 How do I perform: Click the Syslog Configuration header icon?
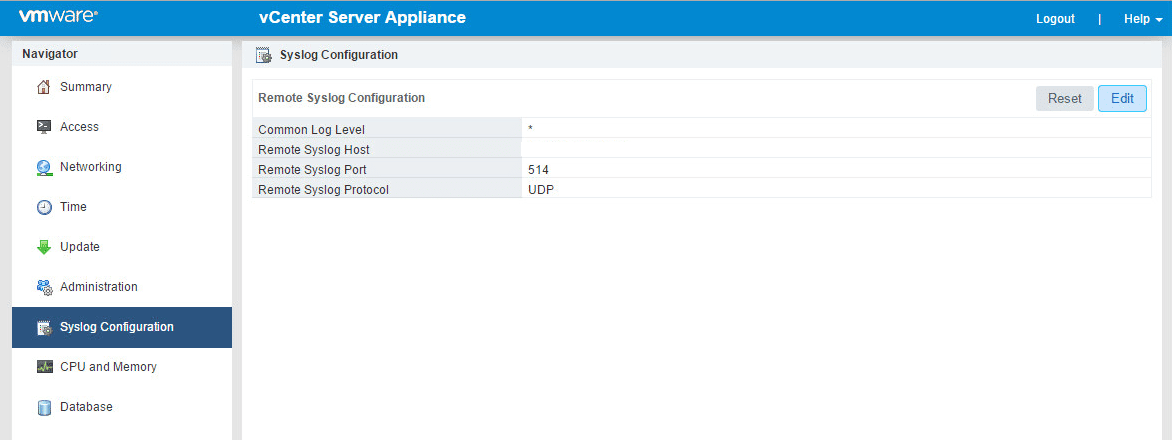(264, 55)
